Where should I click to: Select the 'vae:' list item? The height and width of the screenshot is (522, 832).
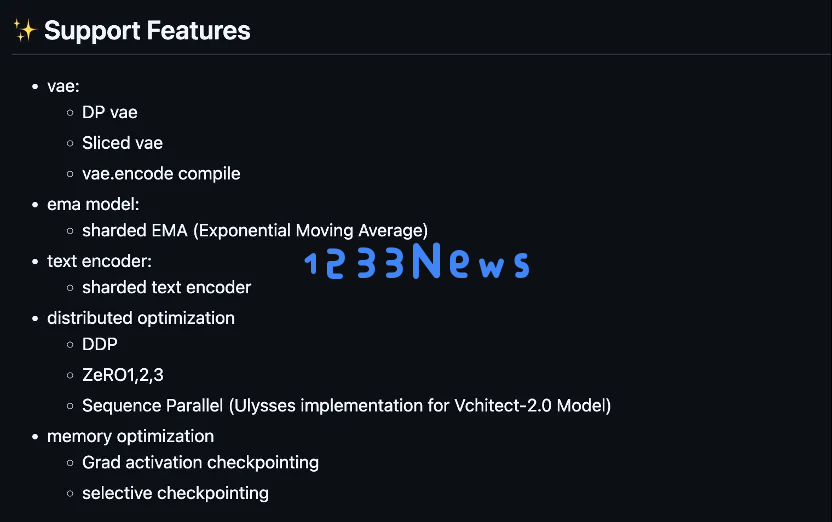point(63,86)
